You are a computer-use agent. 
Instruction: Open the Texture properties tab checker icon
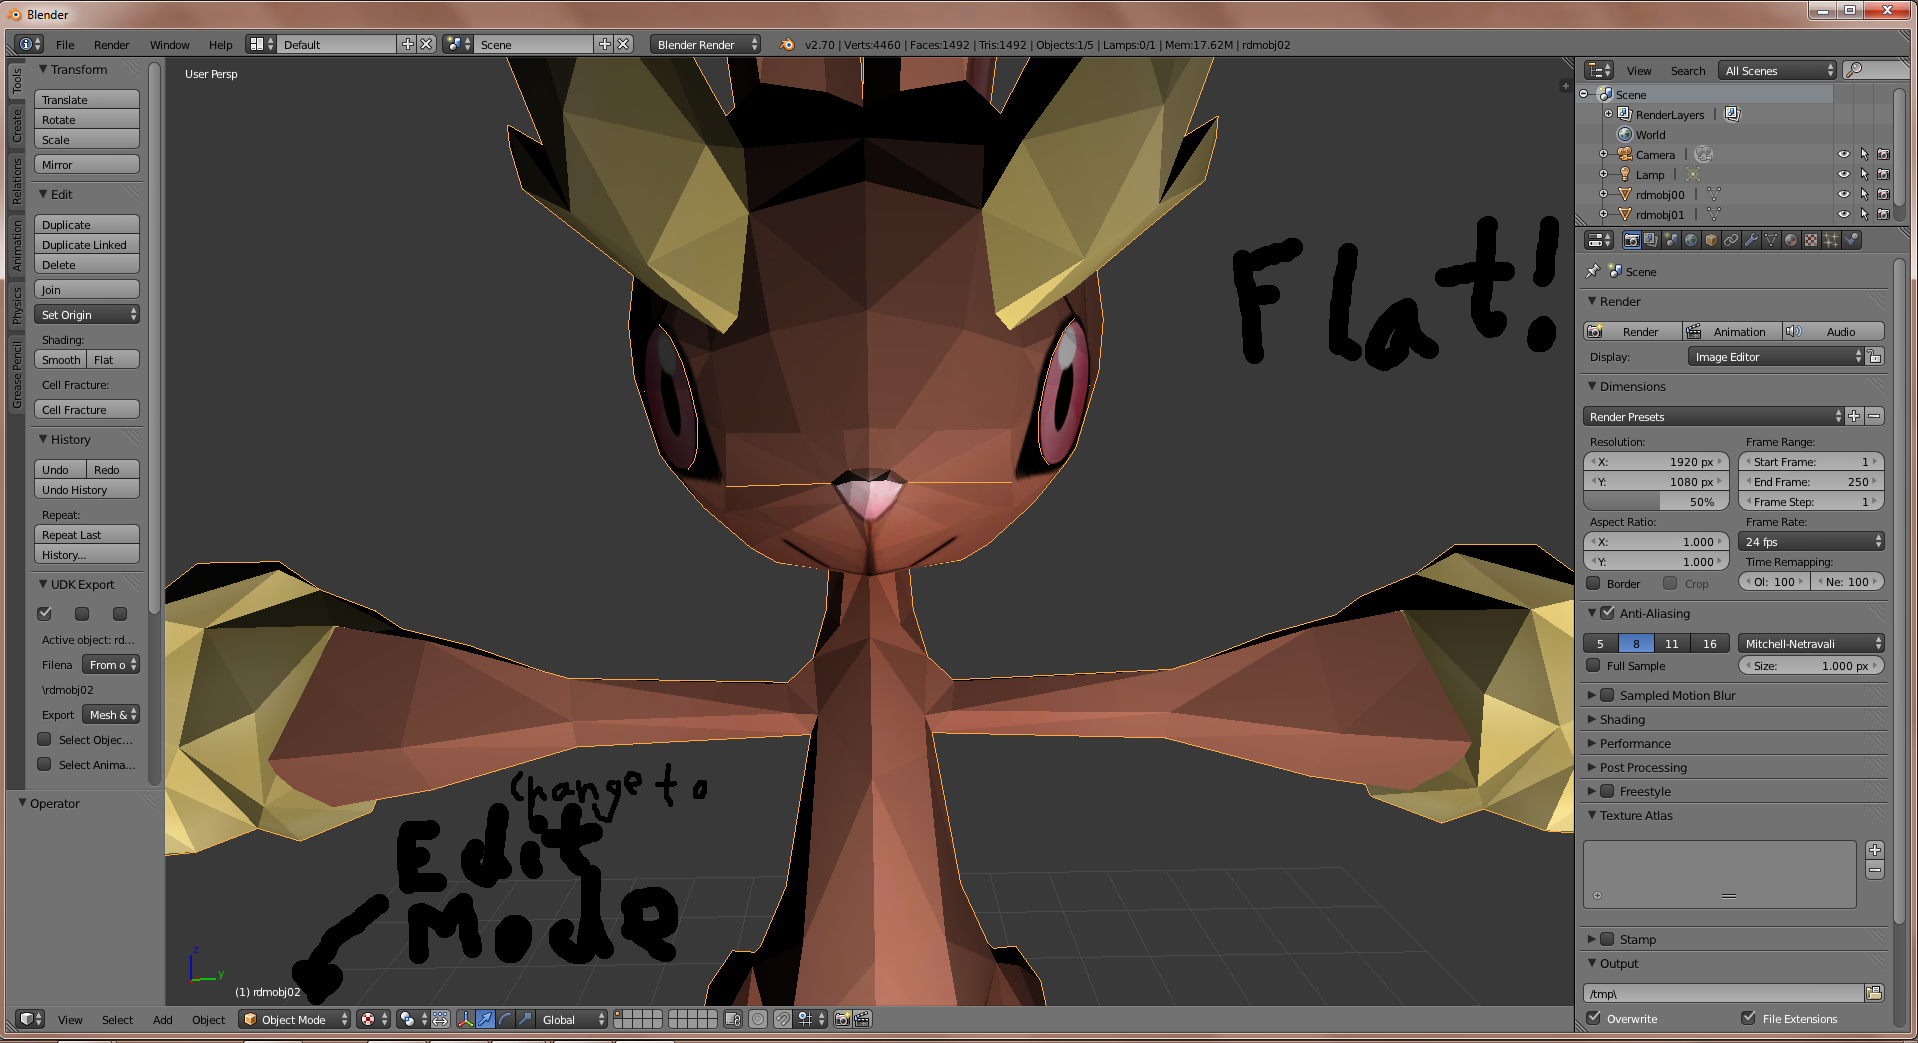(x=1811, y=240)
